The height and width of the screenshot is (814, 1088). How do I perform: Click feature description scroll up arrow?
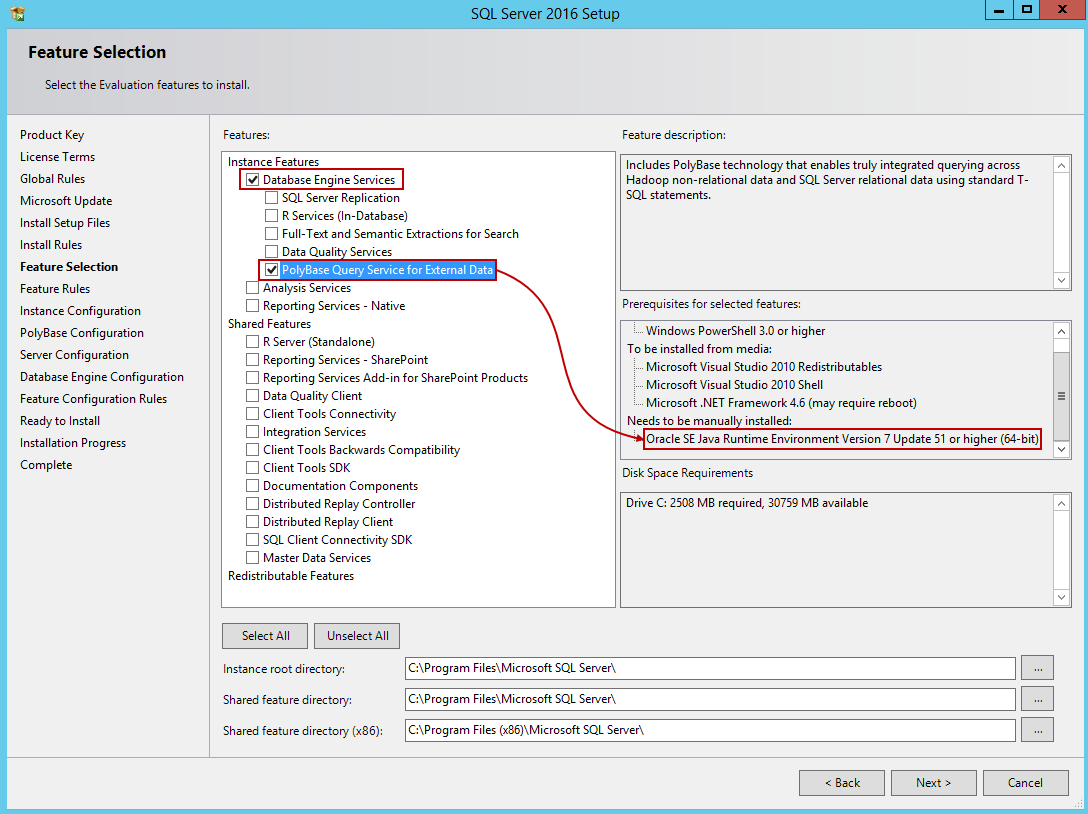click(x=1062, y=165)
